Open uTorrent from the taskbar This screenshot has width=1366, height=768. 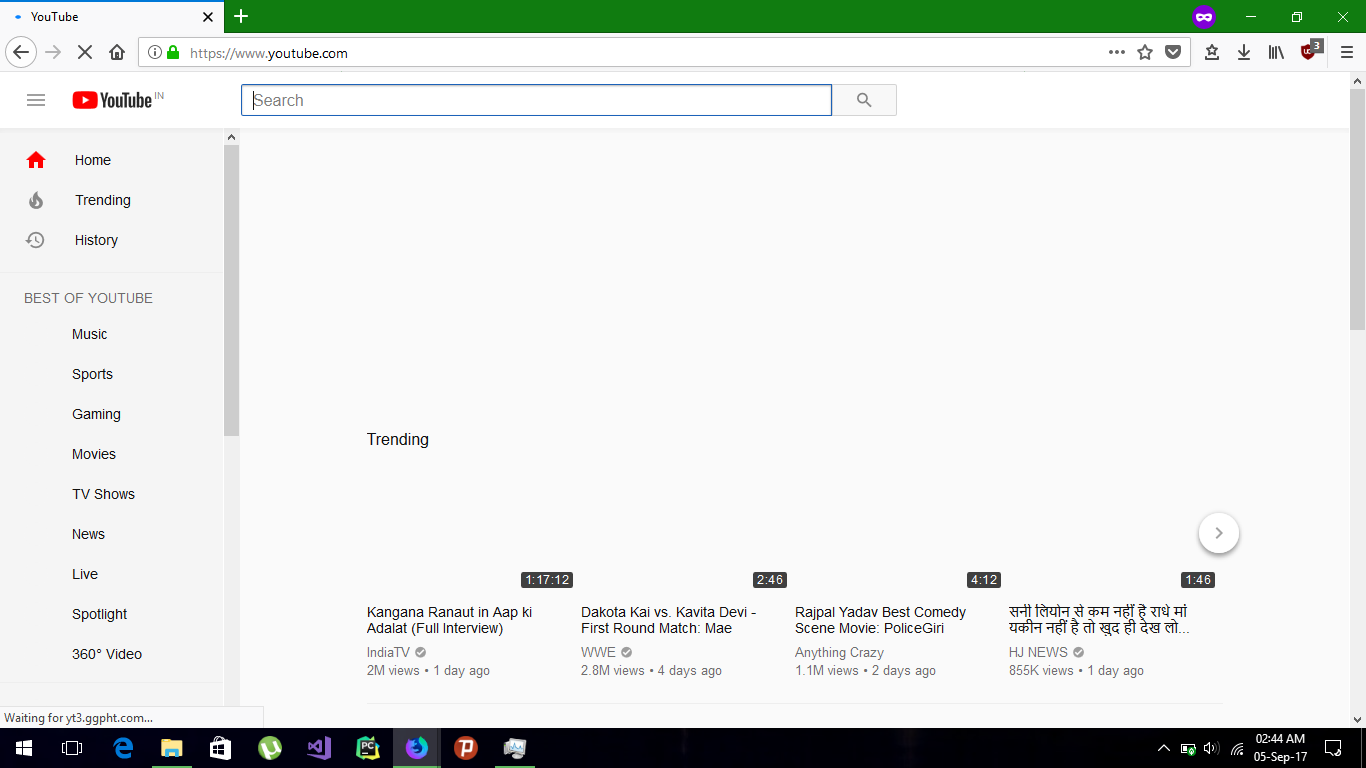pos(270,748)
